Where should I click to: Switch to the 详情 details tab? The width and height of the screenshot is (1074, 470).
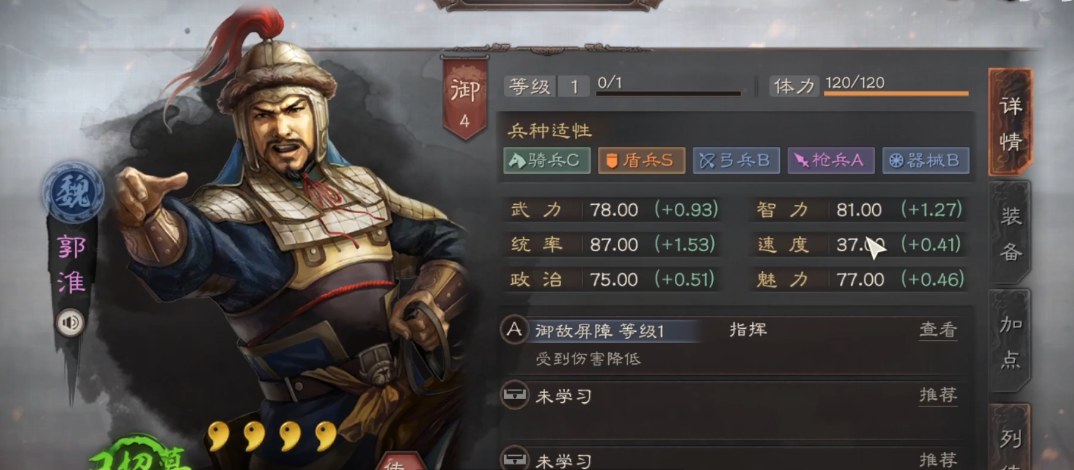1010,123
